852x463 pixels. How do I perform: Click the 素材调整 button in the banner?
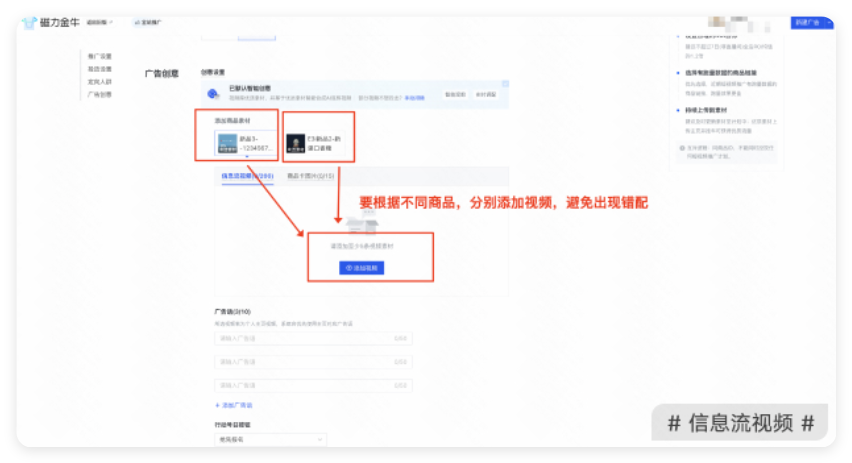pyautogui.click(x=486, y=95)
